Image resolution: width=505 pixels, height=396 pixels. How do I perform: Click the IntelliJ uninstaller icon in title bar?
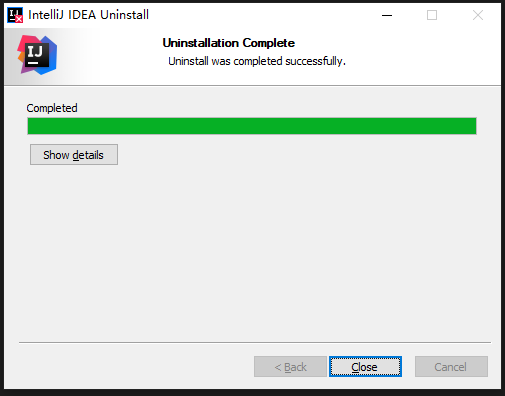tap(15, 15)
